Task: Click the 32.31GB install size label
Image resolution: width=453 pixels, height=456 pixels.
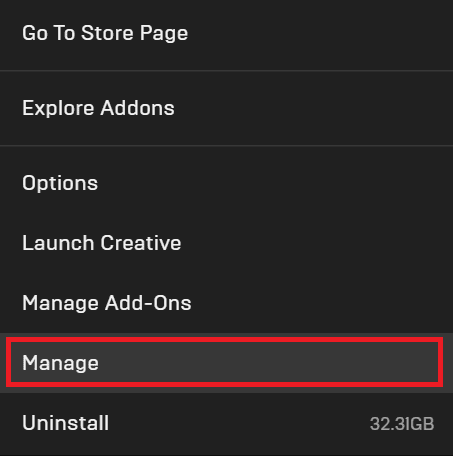Action: (x=402, y=424)
